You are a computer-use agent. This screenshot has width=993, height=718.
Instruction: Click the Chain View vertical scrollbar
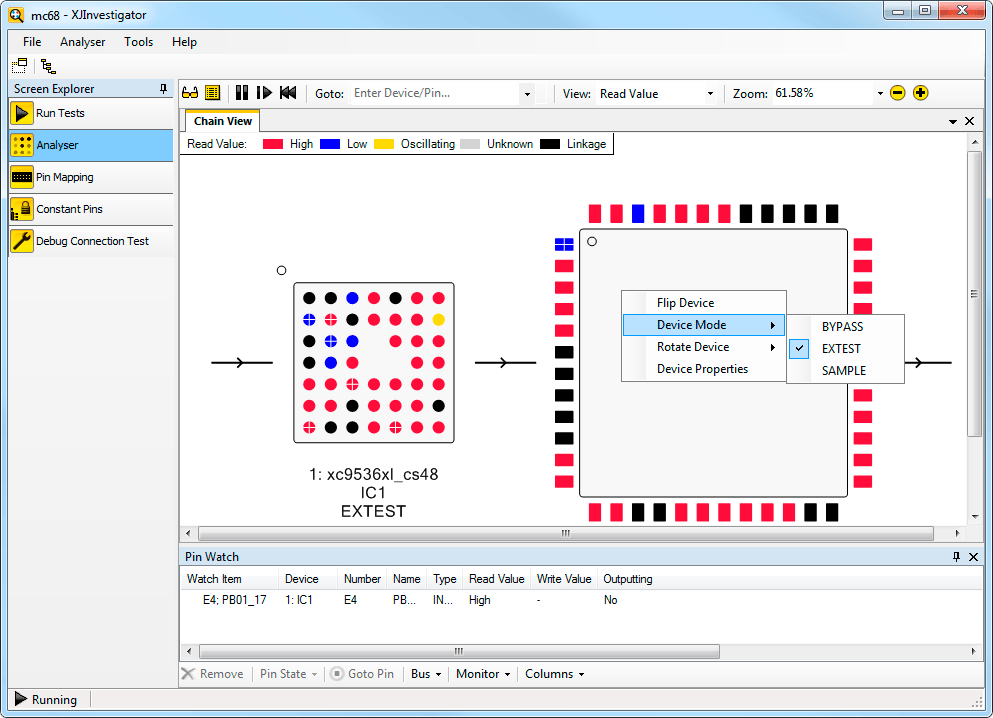tap(975, 293)
